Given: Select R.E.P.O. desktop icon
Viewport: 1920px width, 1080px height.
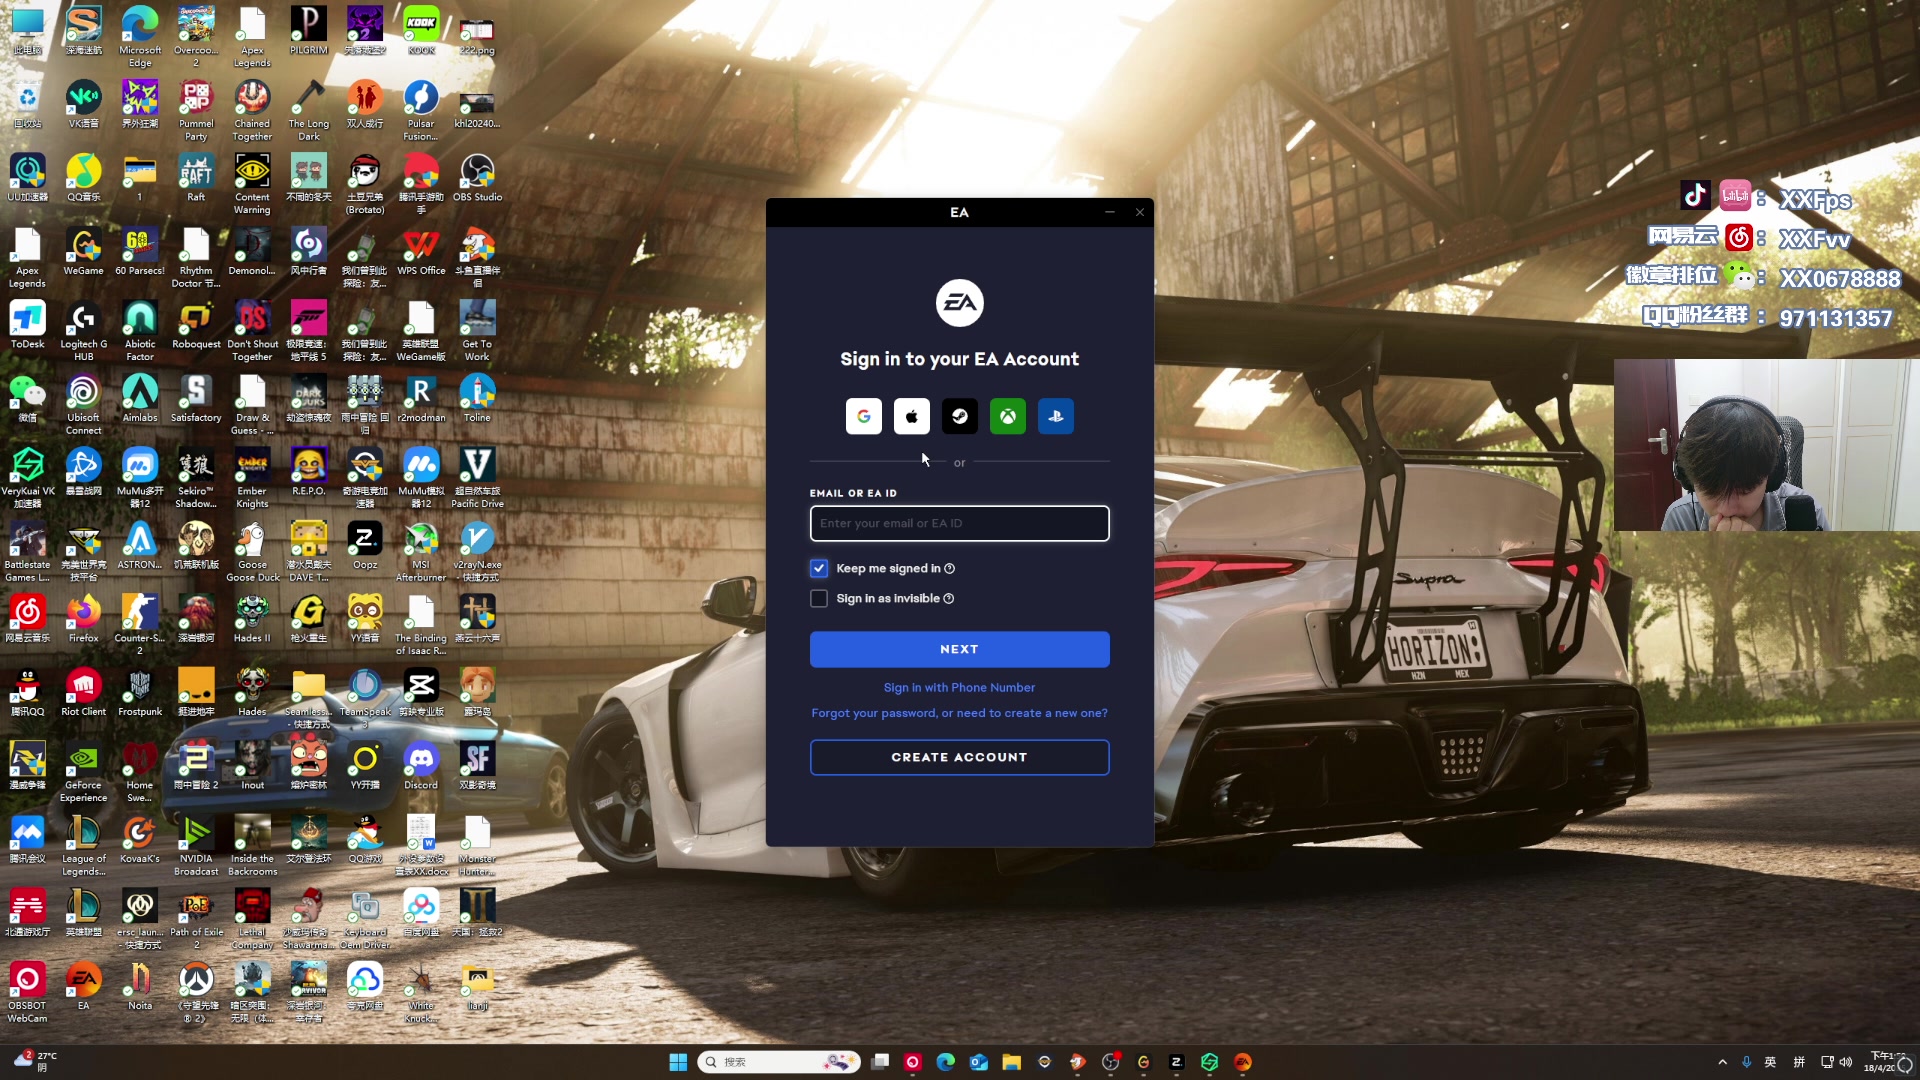Looking at the screenshot, I should pos(308,472).
